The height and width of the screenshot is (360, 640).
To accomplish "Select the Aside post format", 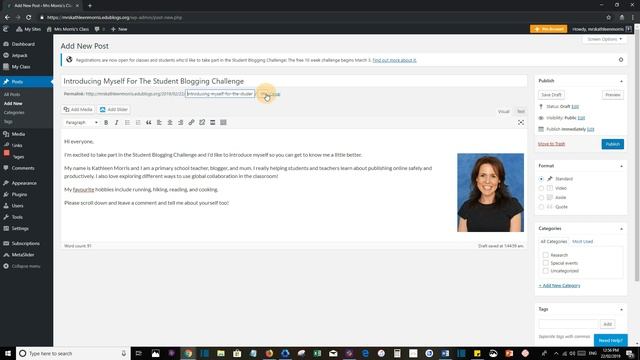I will tap(541, 198).
